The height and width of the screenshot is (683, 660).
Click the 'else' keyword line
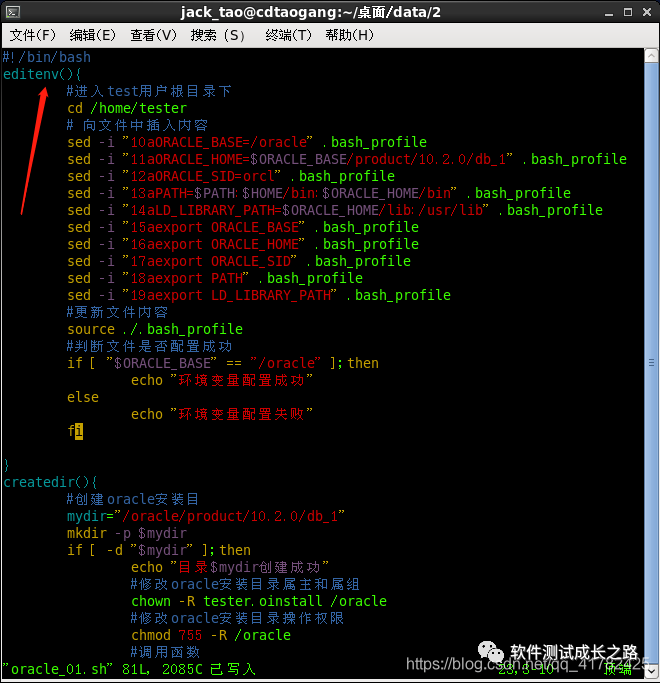83,397
